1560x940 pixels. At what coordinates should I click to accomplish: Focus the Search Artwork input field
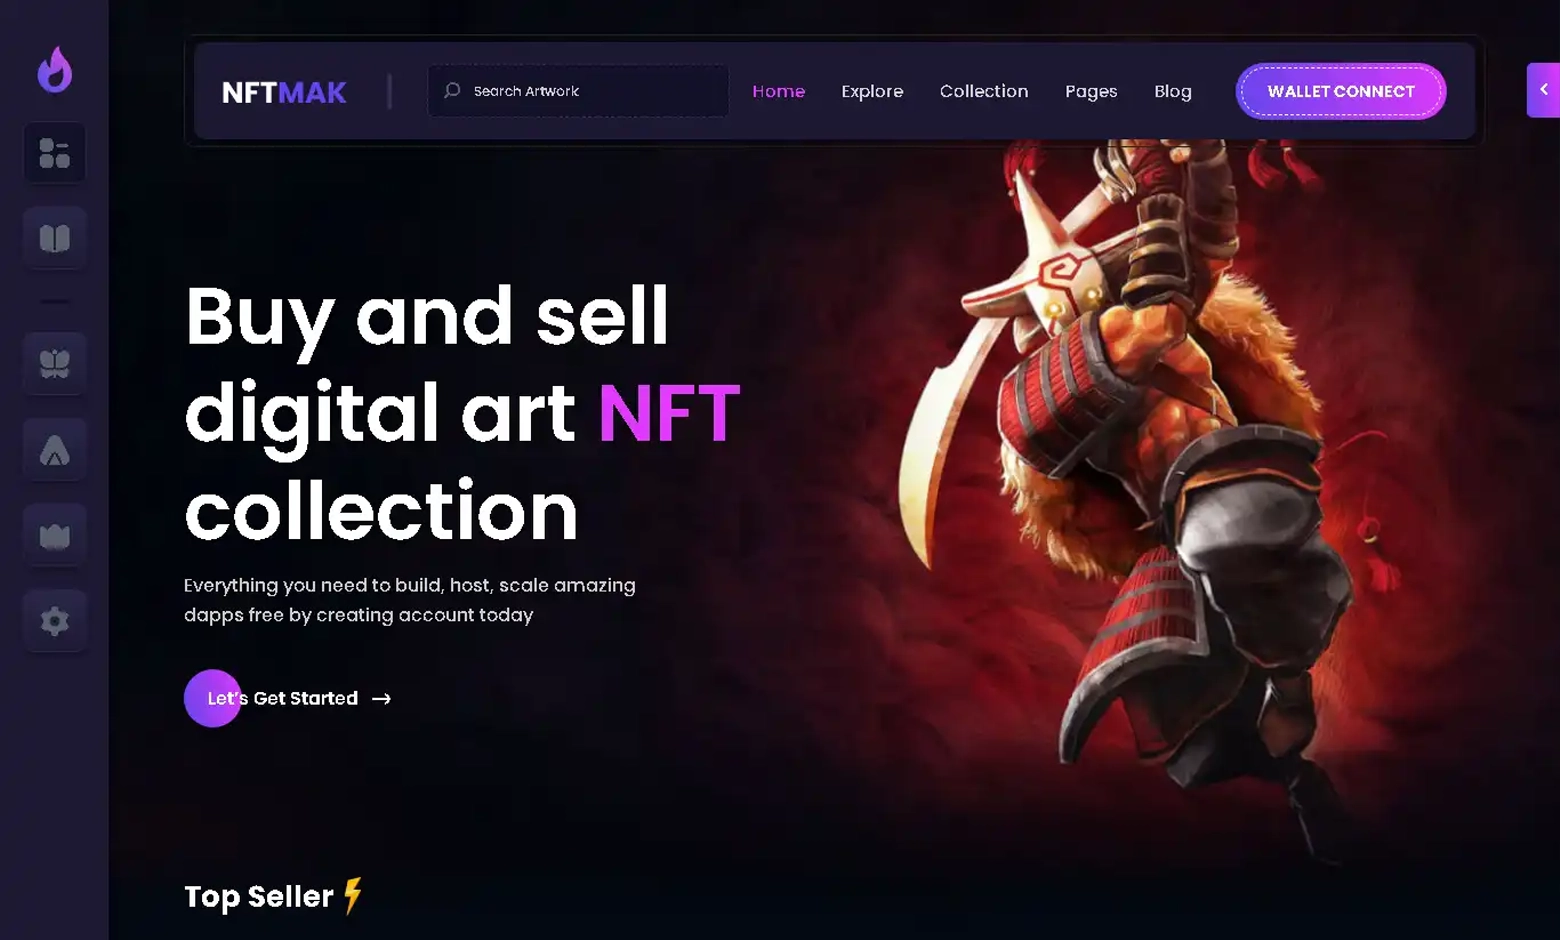click(x=578, y=91)
